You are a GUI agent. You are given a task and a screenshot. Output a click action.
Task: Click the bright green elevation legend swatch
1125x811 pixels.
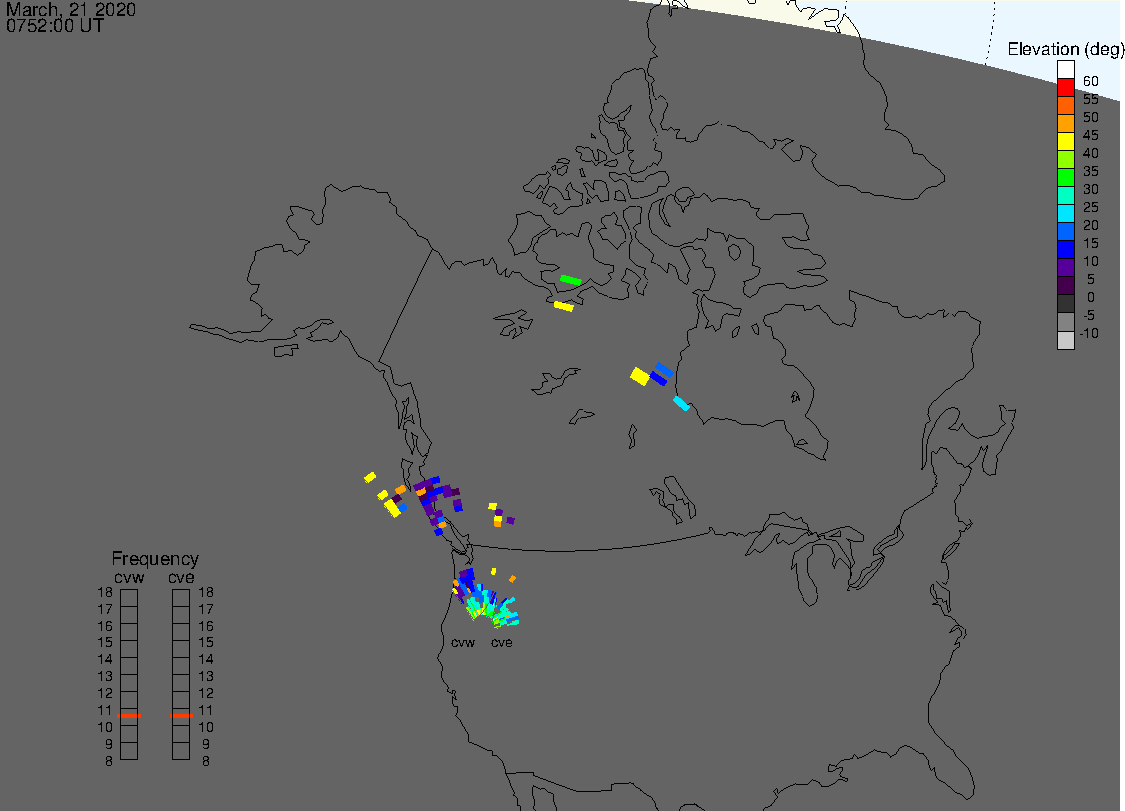pos(1066,178)
